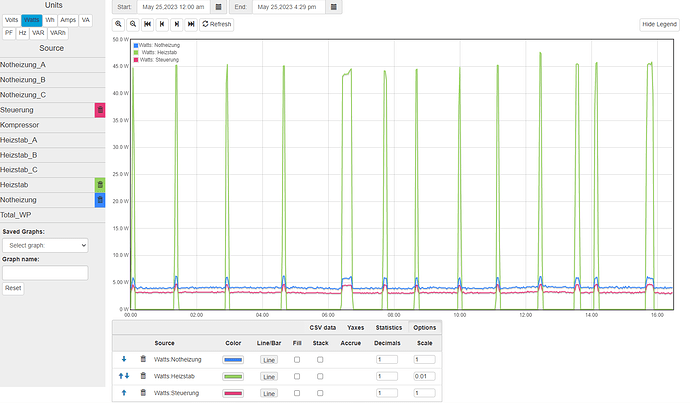Select Hz unit
Image resolution: width=690 pixels, height=404 pixels.
pos(22,33)
